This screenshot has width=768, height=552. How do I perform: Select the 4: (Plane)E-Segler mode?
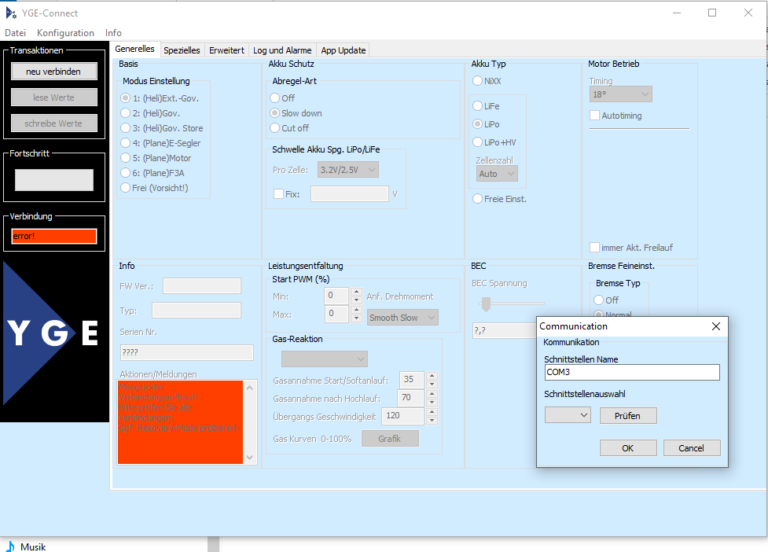(x=125, y=143)
